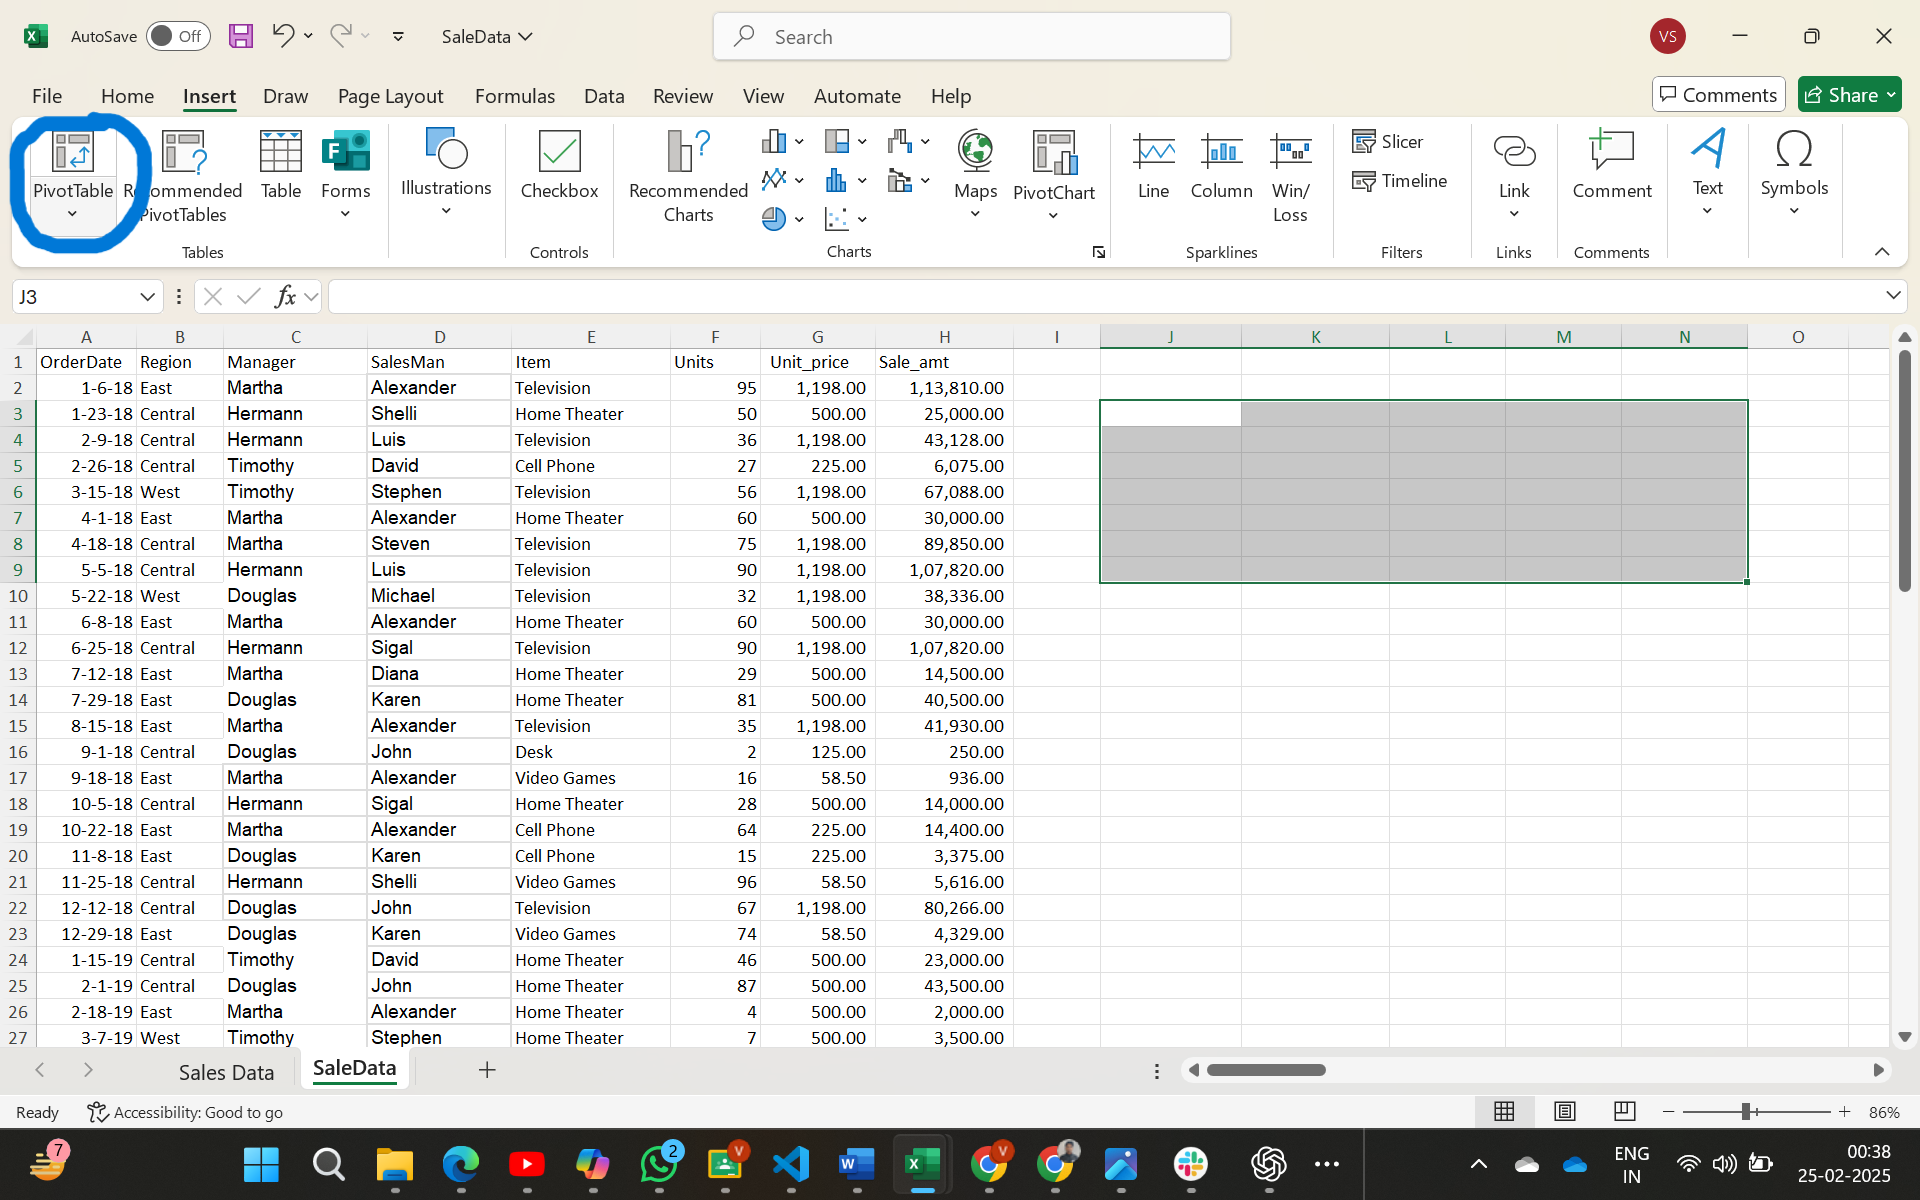Viewport: 1920px width, 1200px height.
Task: Toggle AutoSave on
Action: pyautogui.click(x=178, y=36)
